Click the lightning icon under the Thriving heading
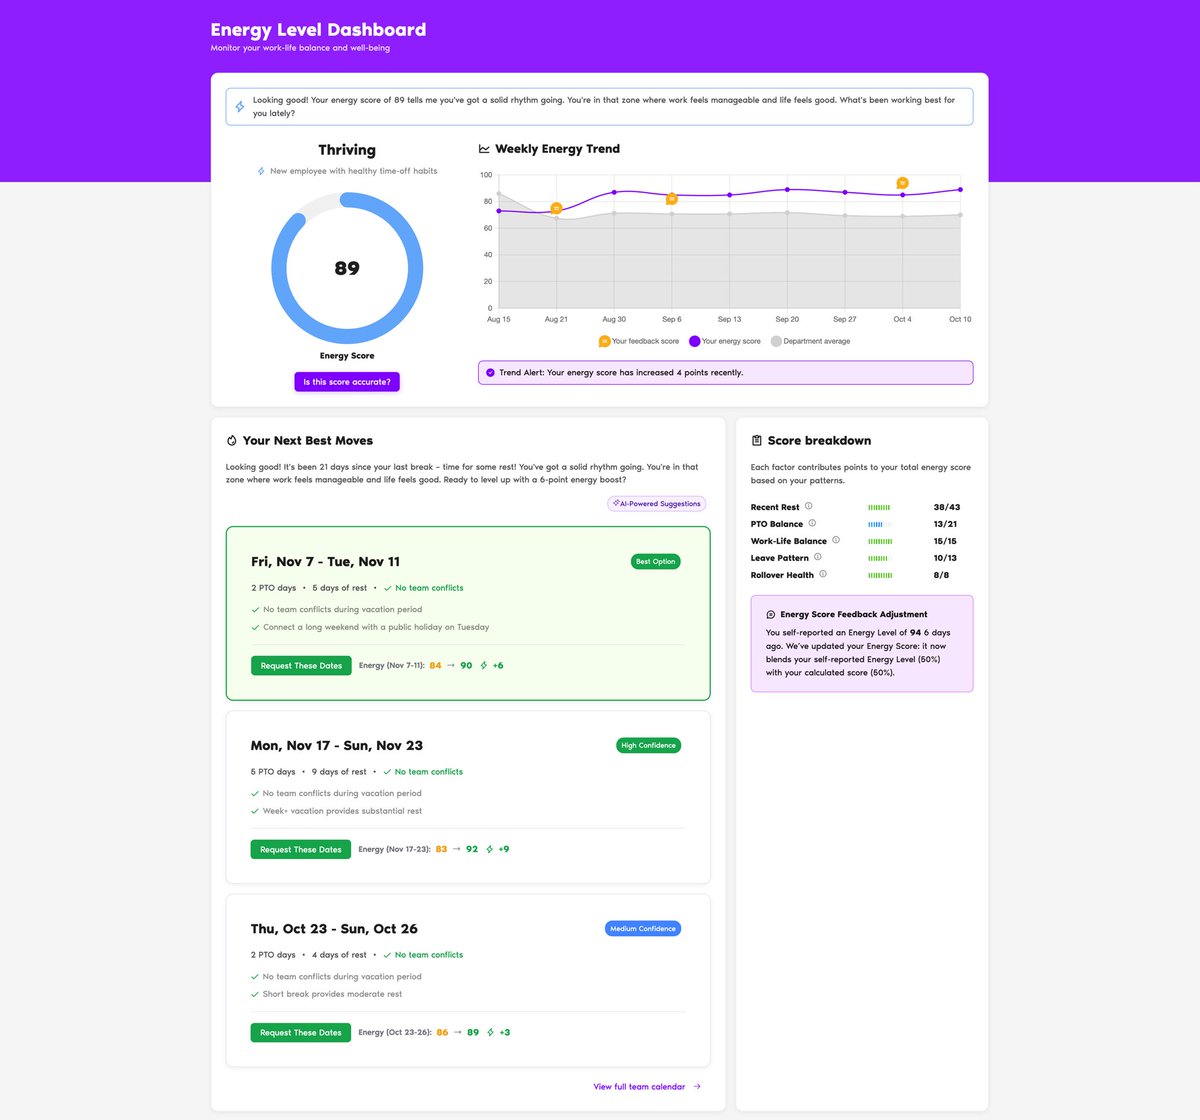Viewport: 1200px width, 1120px height. pos(261,171)
